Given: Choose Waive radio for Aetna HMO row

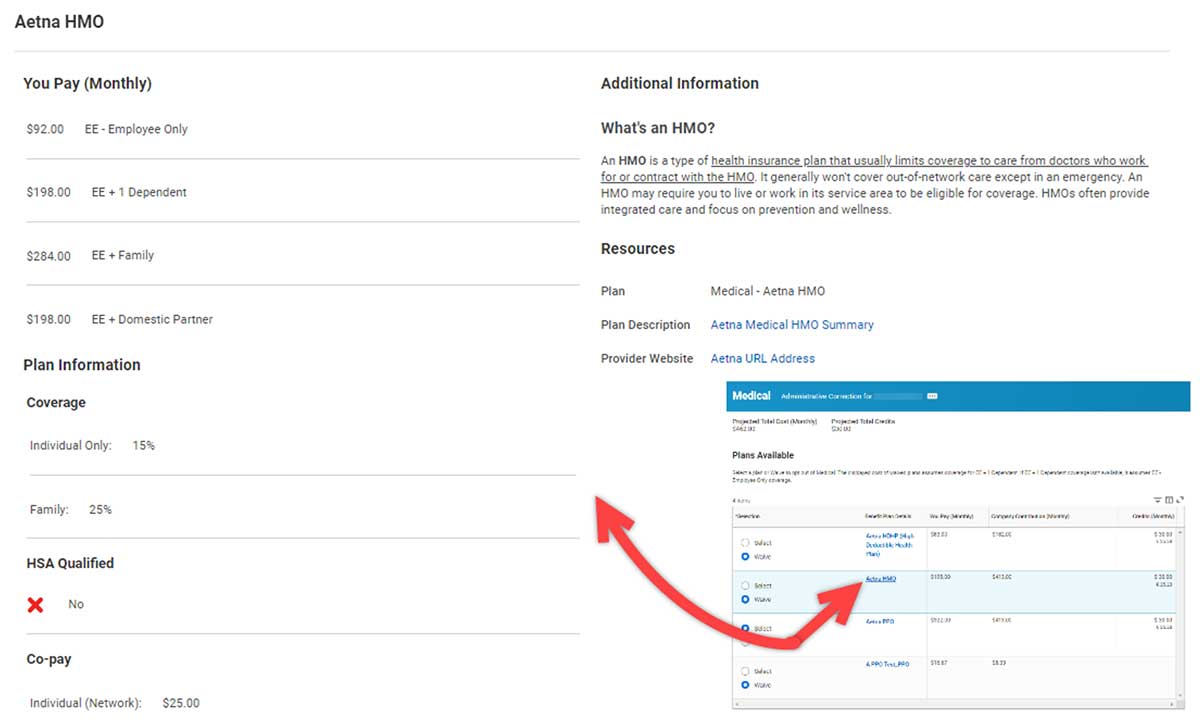Looking at the screenshot, I should pyautogui.click(x=745, y=599).
